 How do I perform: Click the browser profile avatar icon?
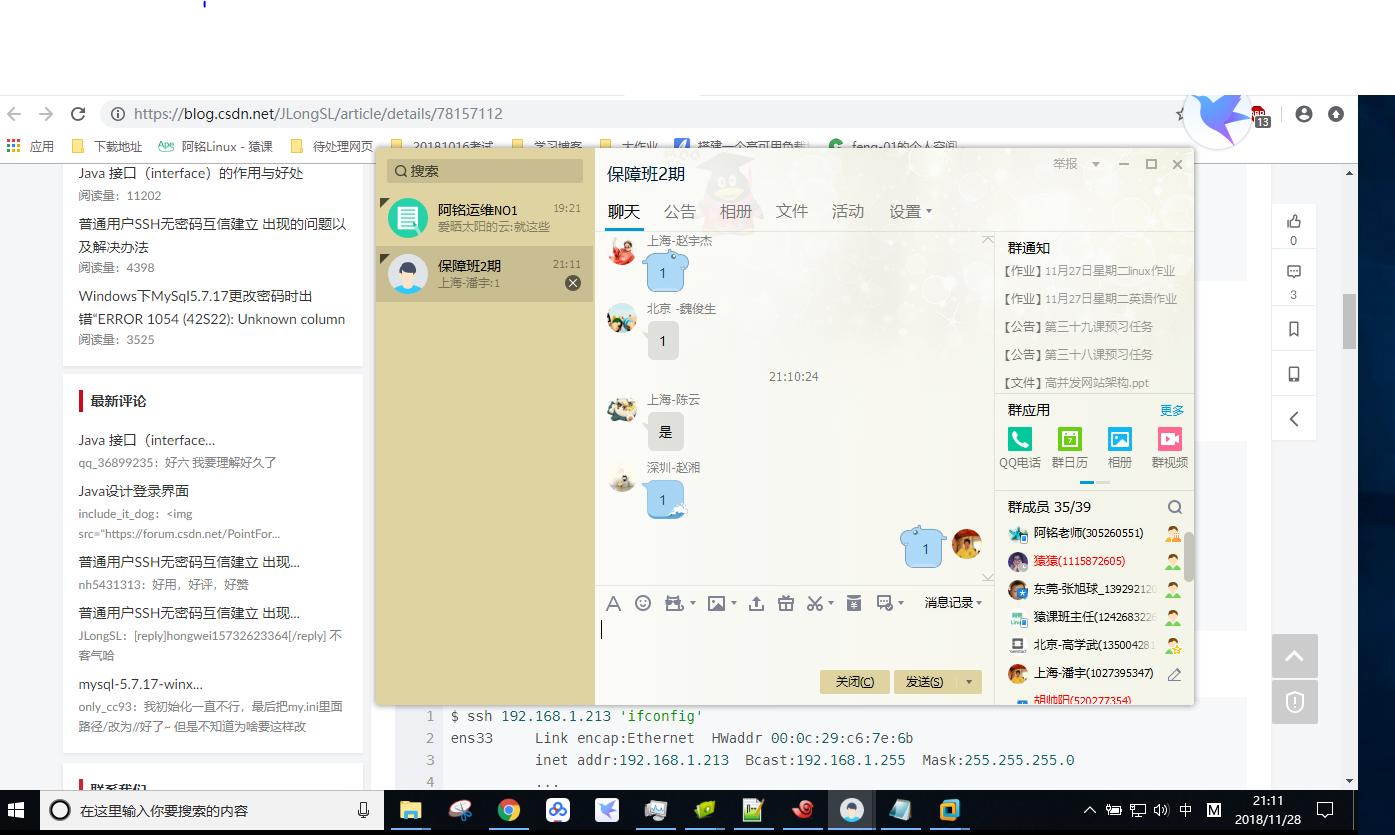1303,114
